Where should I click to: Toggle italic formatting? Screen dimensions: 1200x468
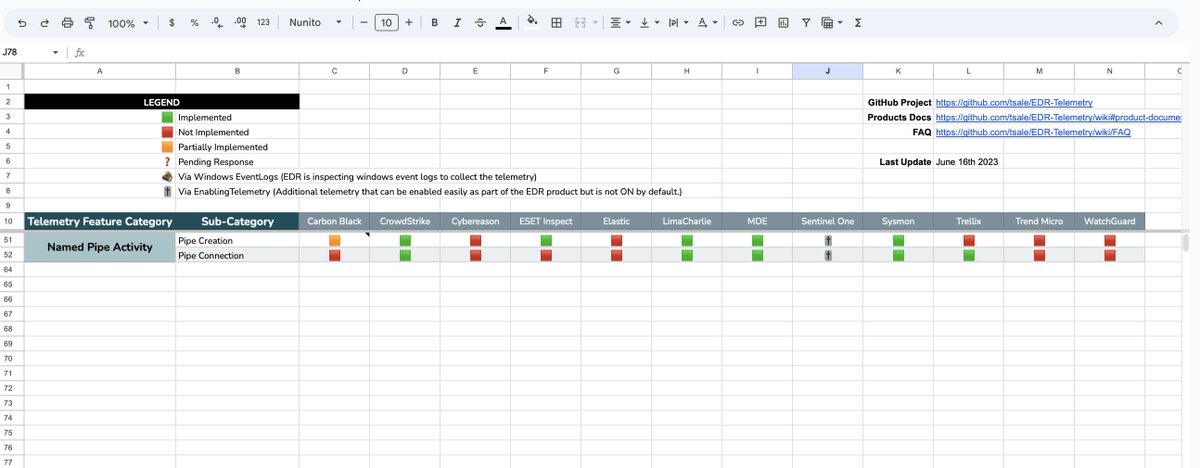(x=457, y=22)
